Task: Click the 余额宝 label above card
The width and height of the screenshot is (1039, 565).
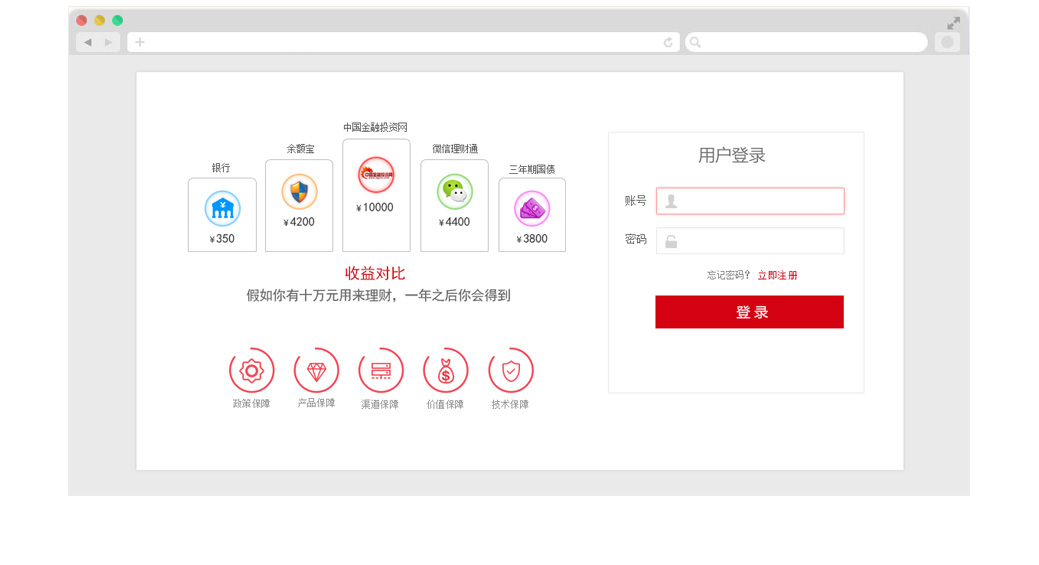Action: click(x=300, y=149)
